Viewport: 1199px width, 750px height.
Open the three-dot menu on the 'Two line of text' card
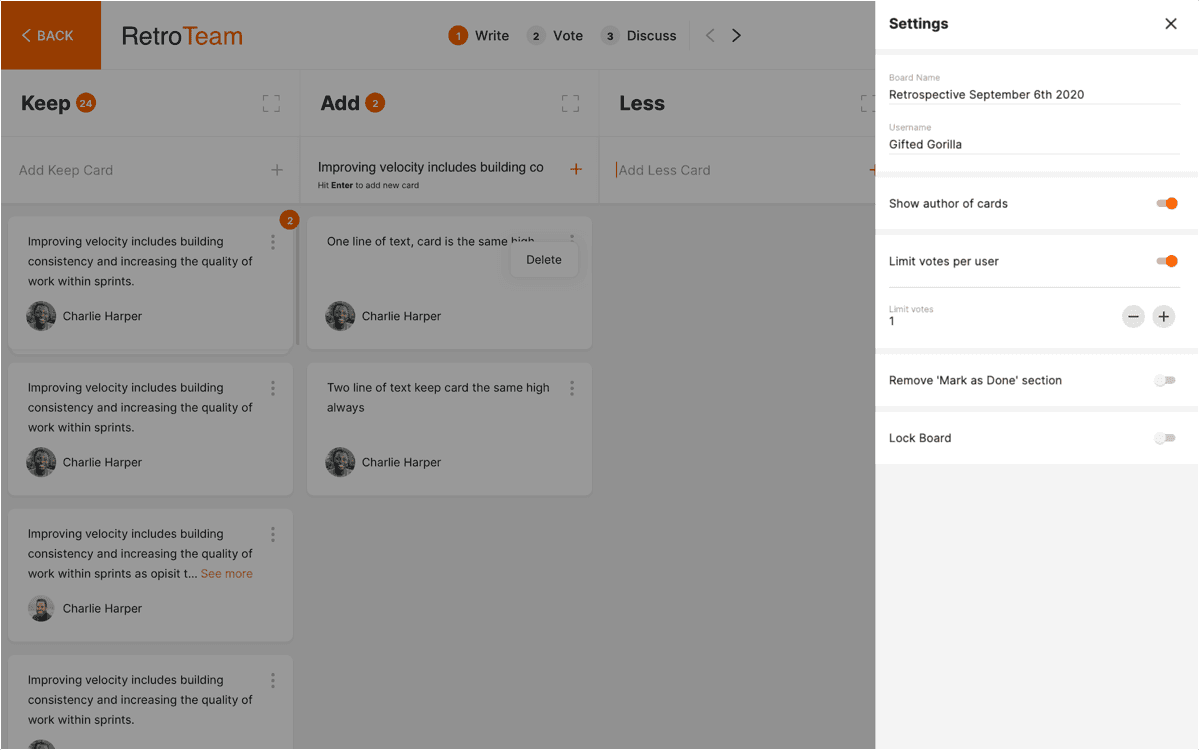point(572,388)
